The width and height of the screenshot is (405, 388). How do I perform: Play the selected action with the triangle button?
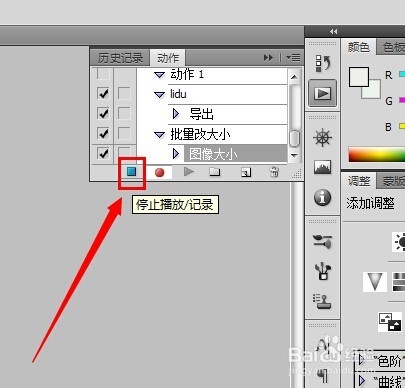(189, 172)
